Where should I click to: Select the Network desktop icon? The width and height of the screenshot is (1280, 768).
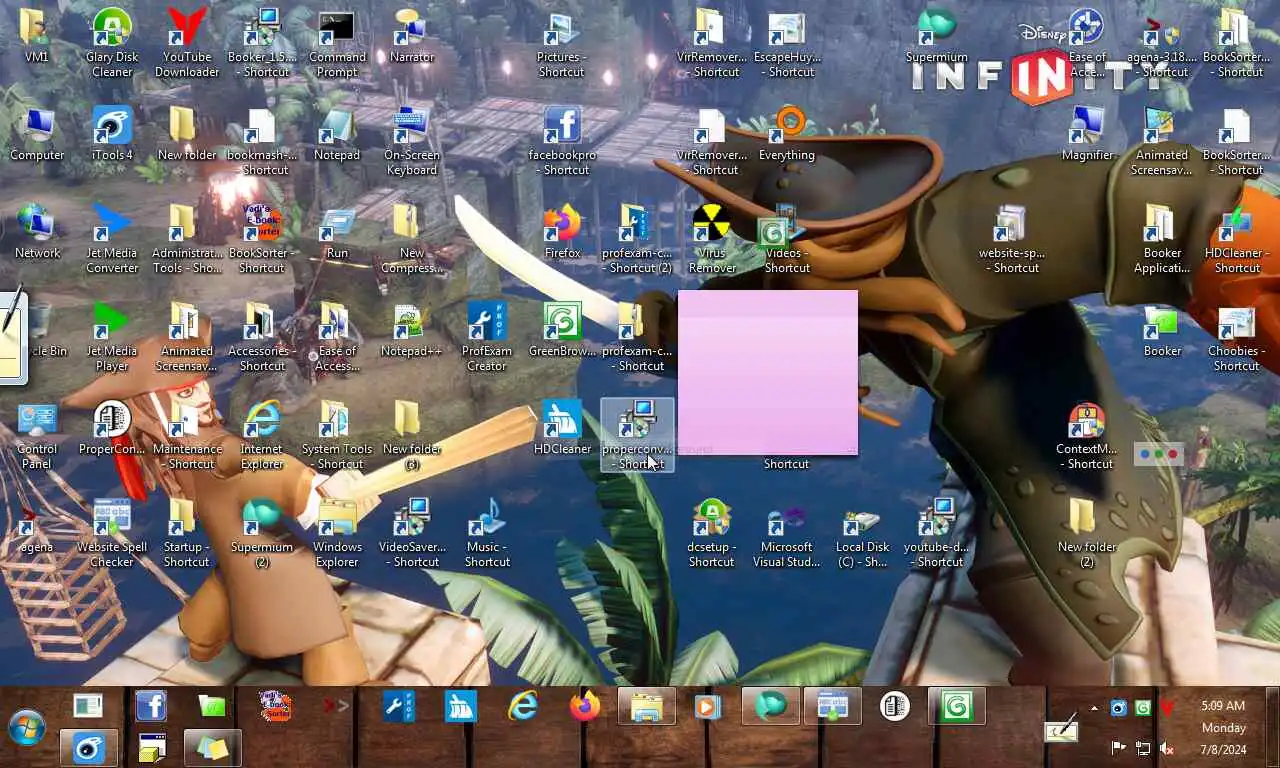(x=37, y=233)
